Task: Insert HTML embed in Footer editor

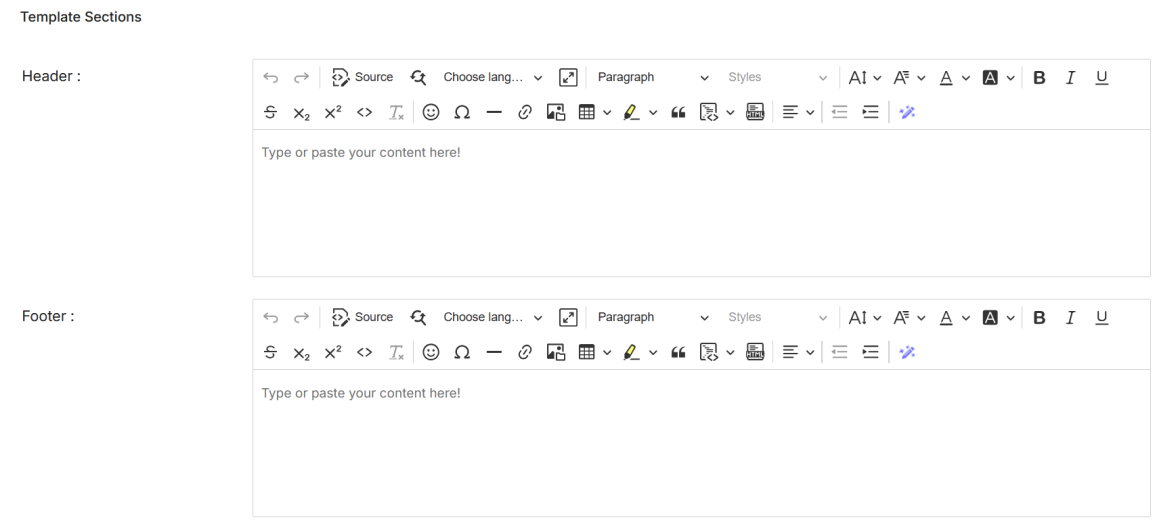Action: [754, 352]
